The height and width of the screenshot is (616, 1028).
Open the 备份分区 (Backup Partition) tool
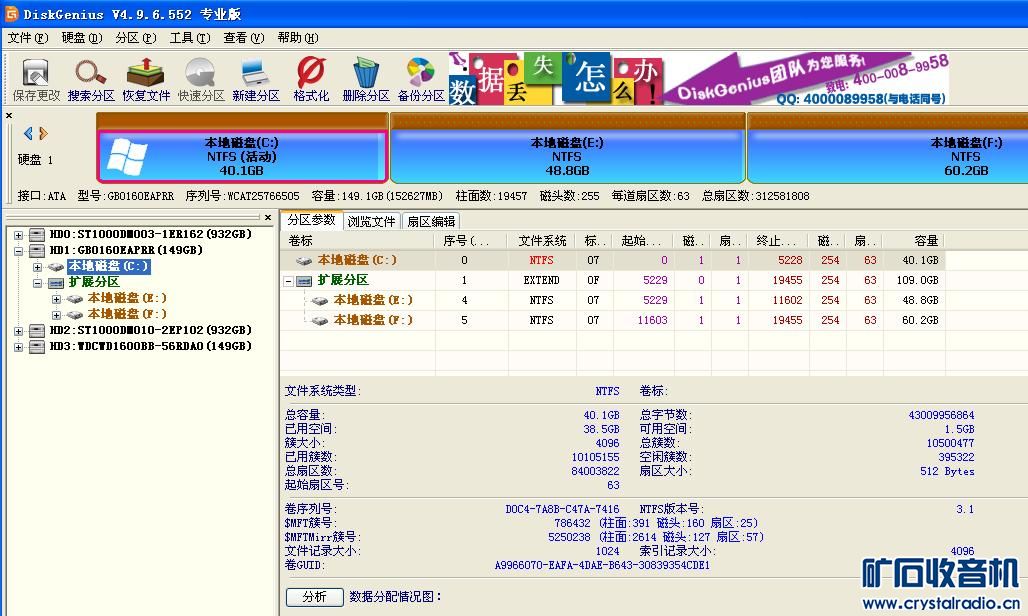pyautogui.click(x=421, y=80)
